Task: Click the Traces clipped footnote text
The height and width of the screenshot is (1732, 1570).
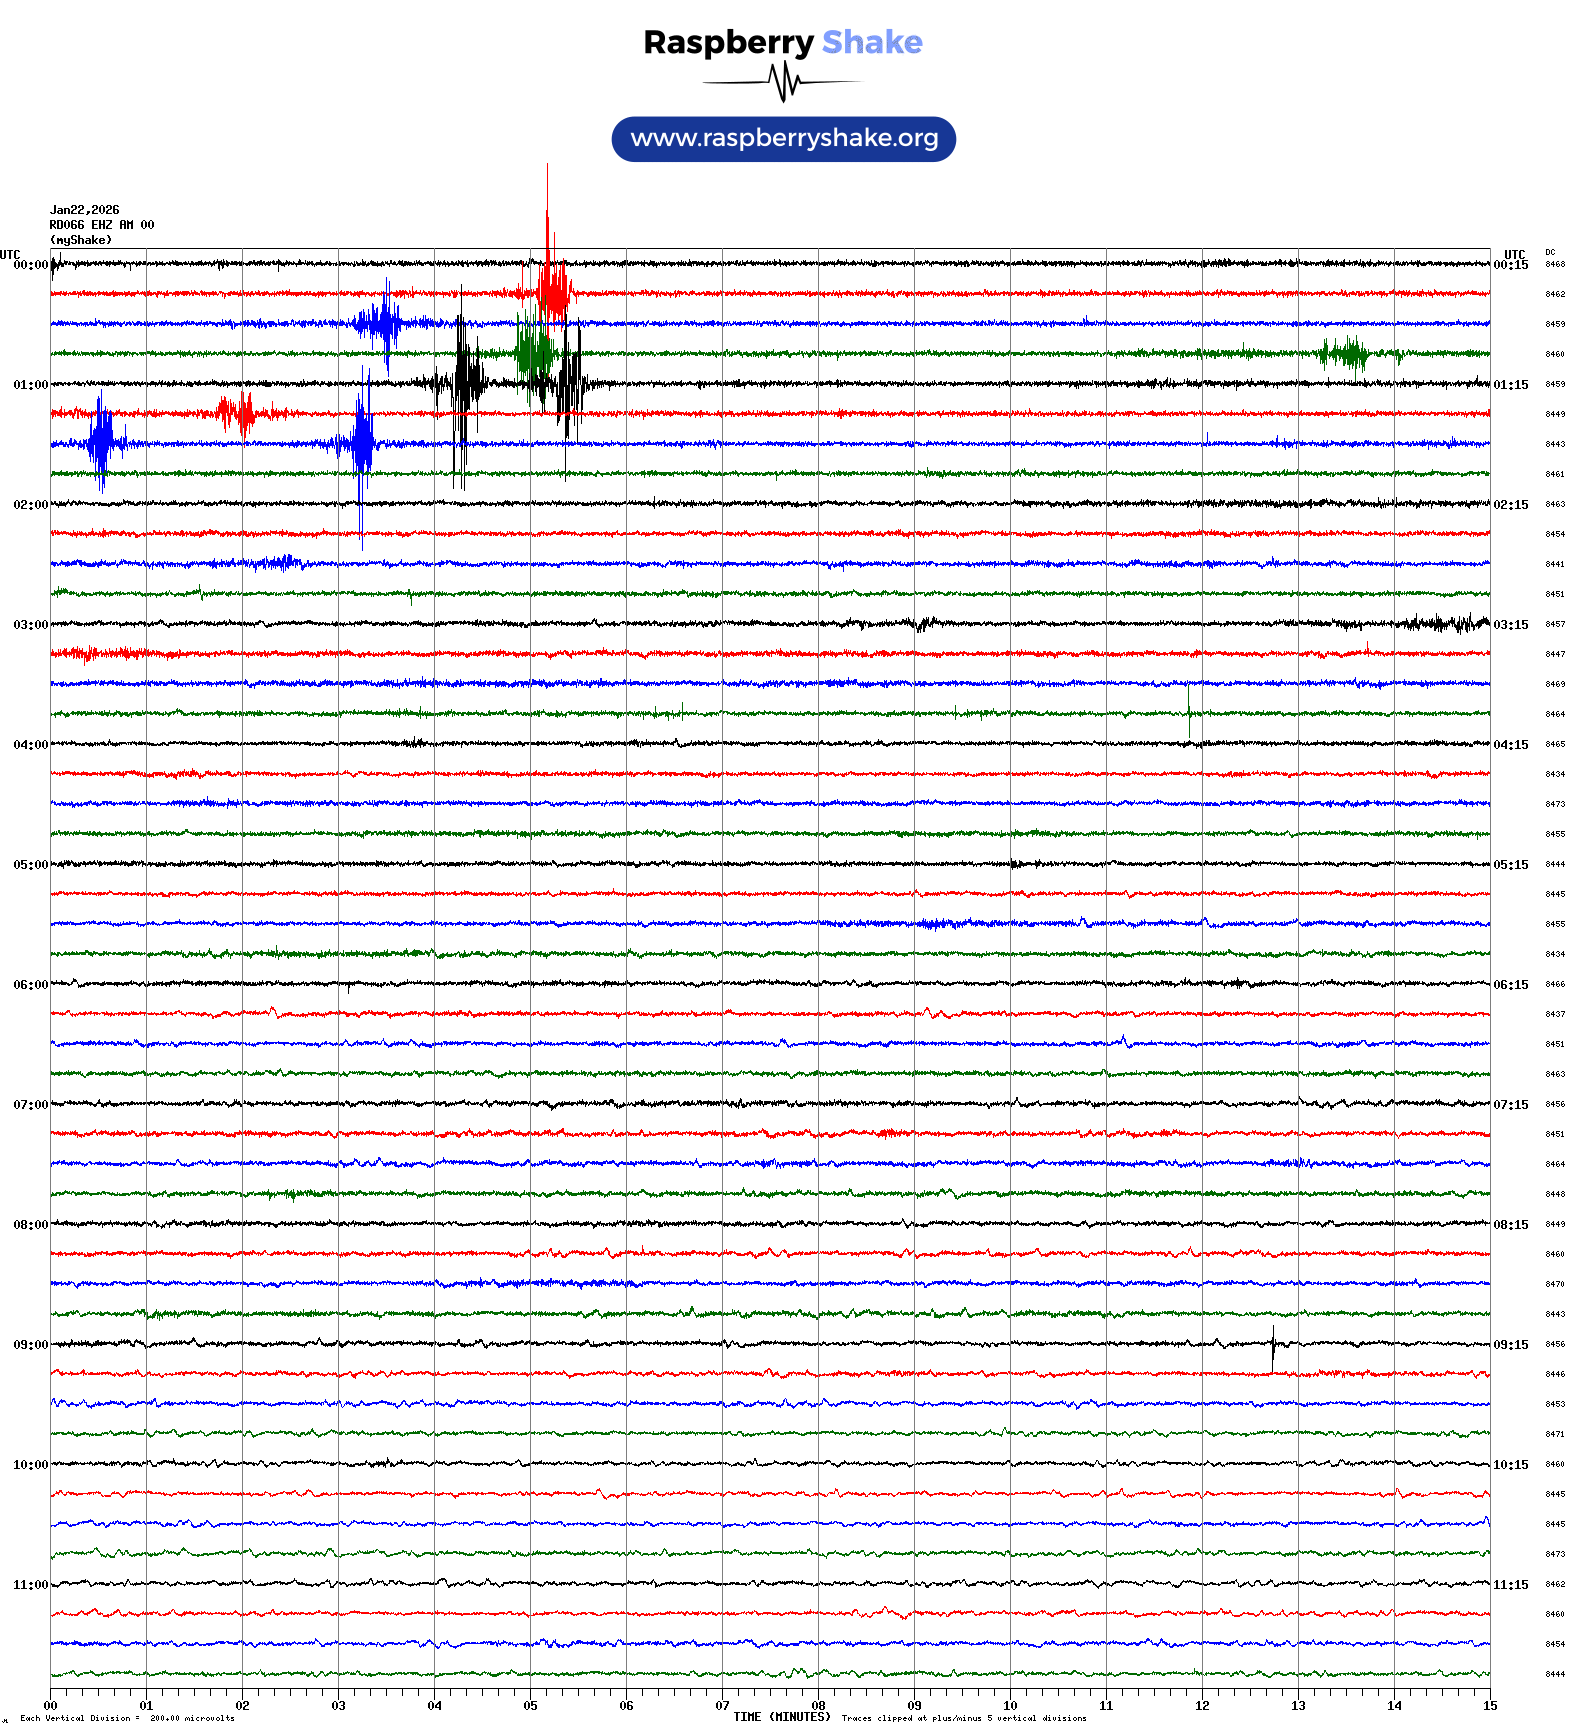Action: (x=964, y=1718)
